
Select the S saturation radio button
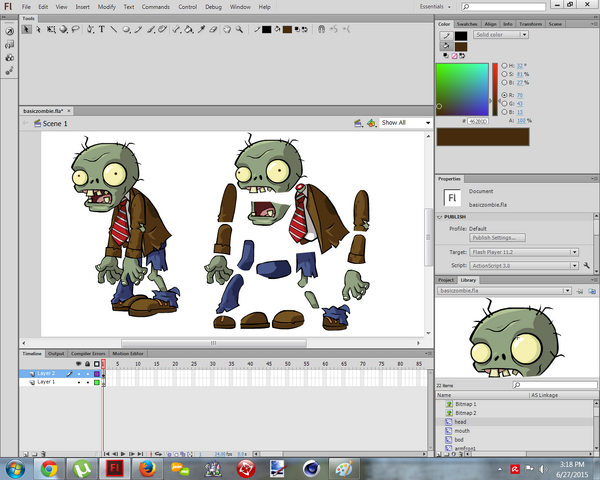pos(504,74)
